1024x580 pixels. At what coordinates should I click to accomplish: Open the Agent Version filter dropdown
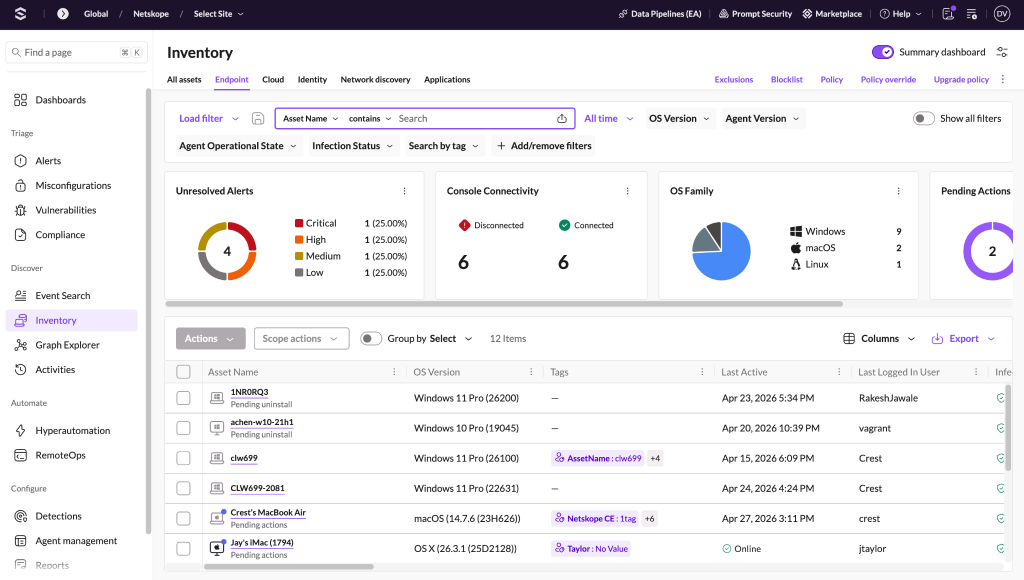[x=762, y=118]
